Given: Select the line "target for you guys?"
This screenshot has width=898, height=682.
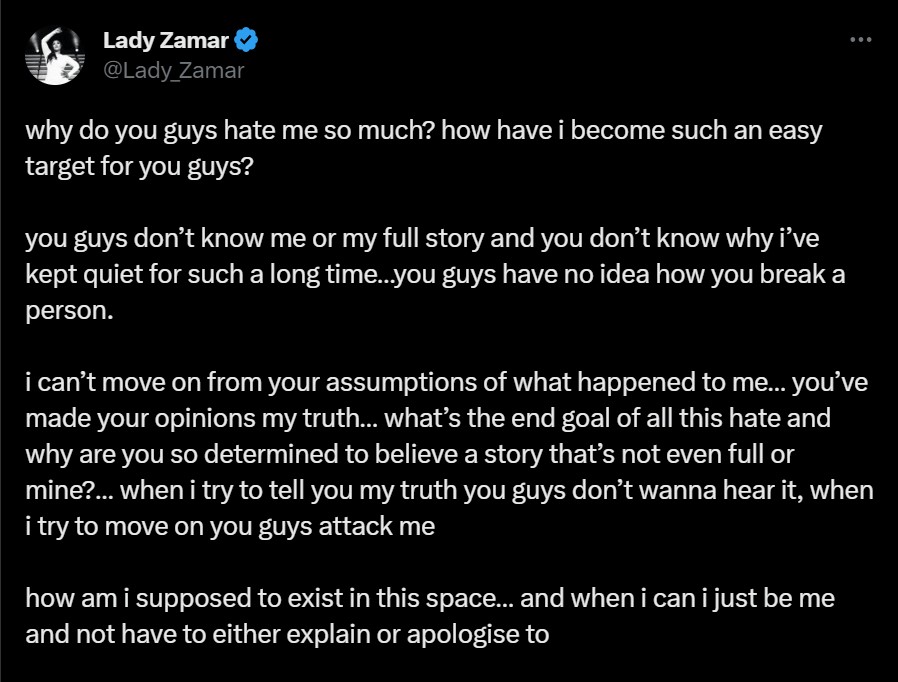Looking at the screenshot, I should tap(139, 165).
